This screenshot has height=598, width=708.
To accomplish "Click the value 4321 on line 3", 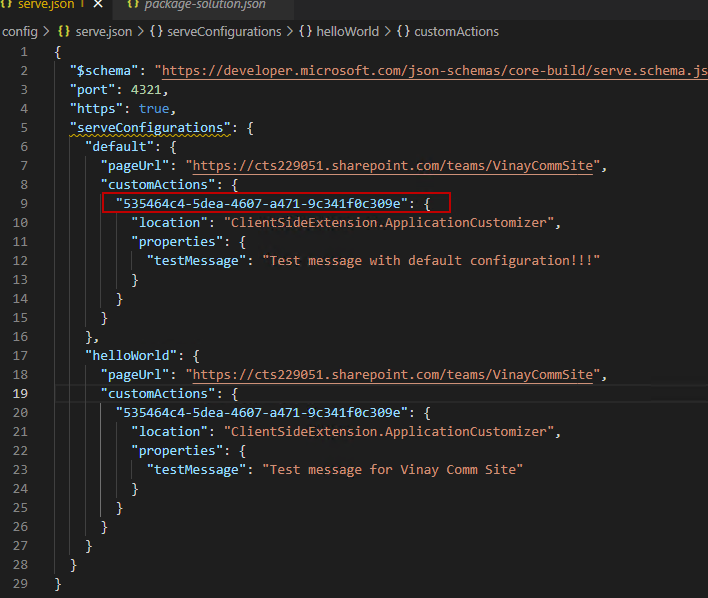I will click(x=146, y=90).
